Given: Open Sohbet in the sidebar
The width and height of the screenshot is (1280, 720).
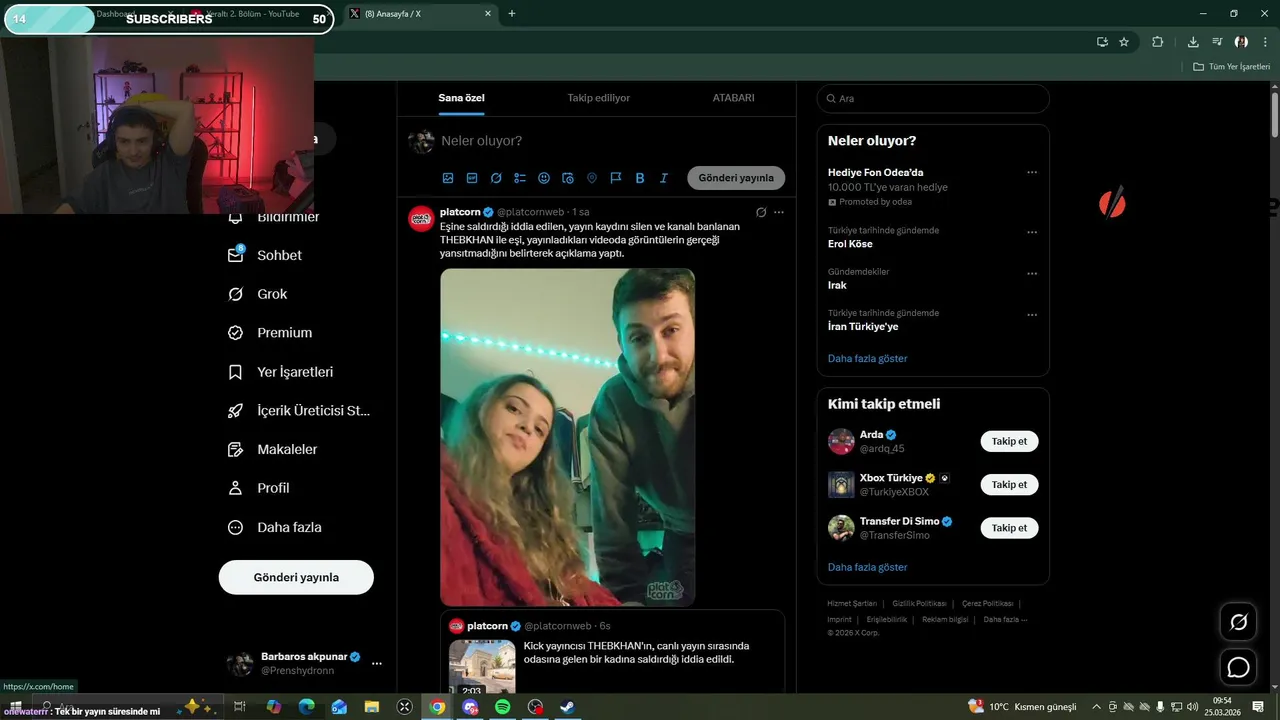Looking at the screenshot, I should [x=266, y=255].
